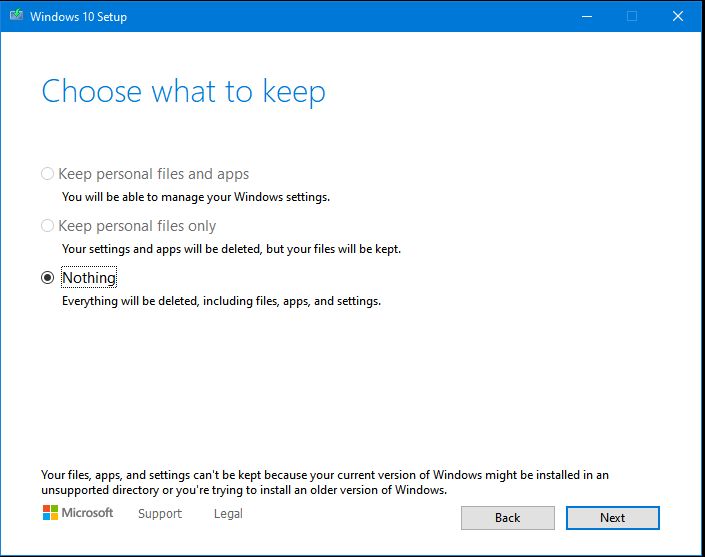
Task: Open the Support link
Action: click(160, 513)
